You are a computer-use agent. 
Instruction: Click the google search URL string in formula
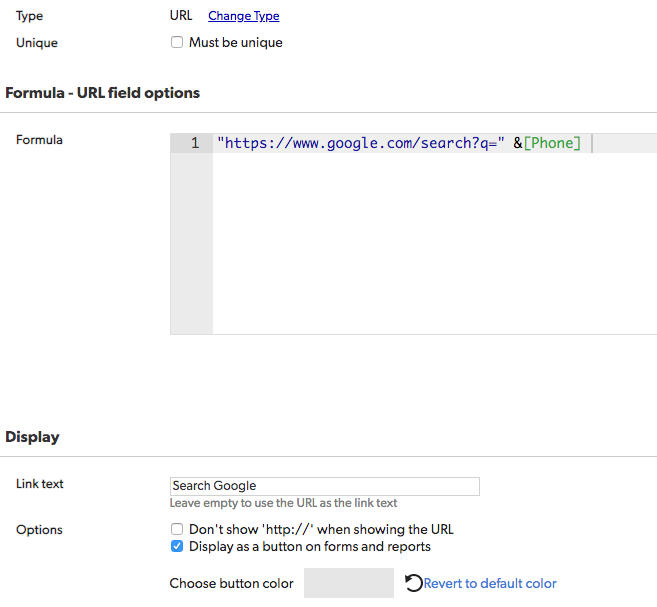coord(361,143)
